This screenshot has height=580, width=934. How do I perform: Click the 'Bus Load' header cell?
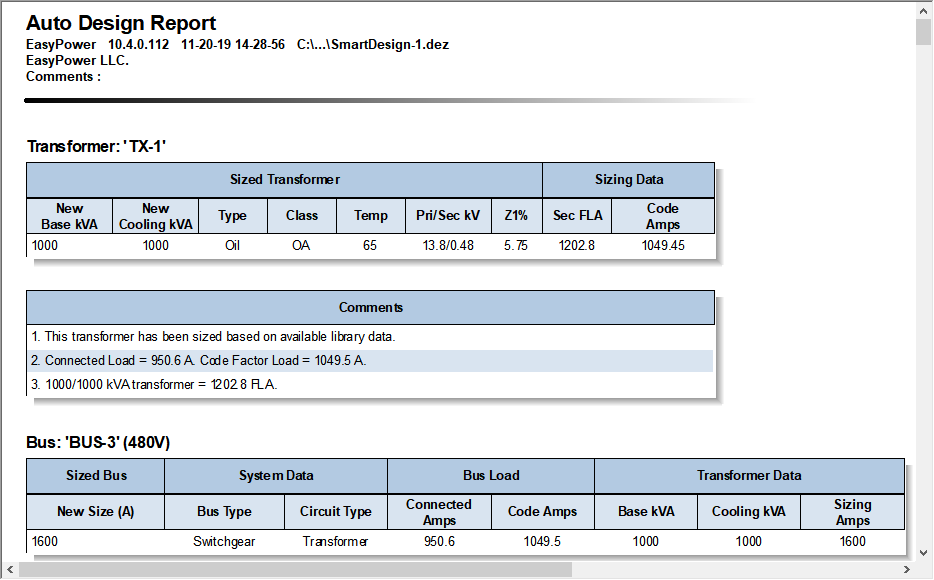point(490,476)
